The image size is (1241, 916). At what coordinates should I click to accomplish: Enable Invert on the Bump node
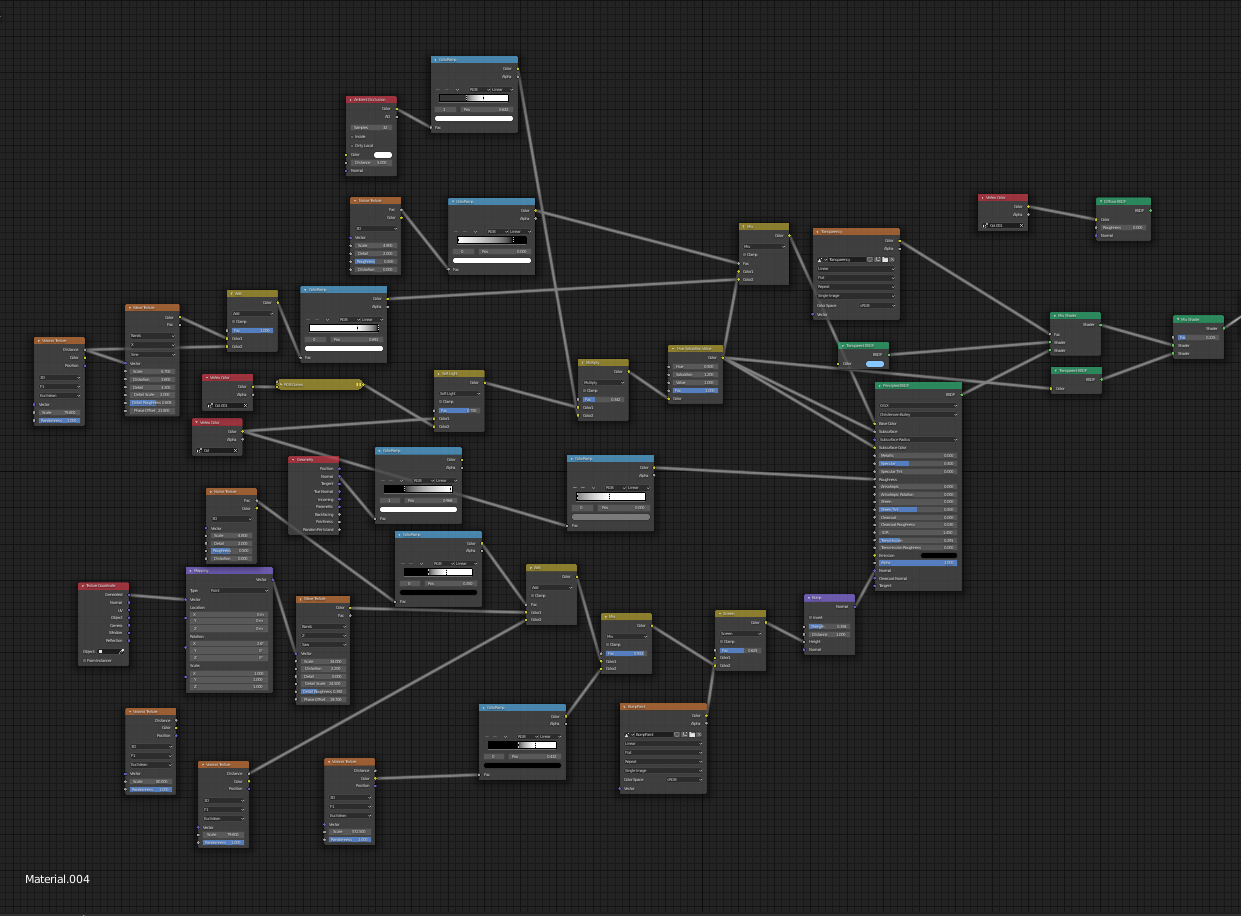coord(810,617)
